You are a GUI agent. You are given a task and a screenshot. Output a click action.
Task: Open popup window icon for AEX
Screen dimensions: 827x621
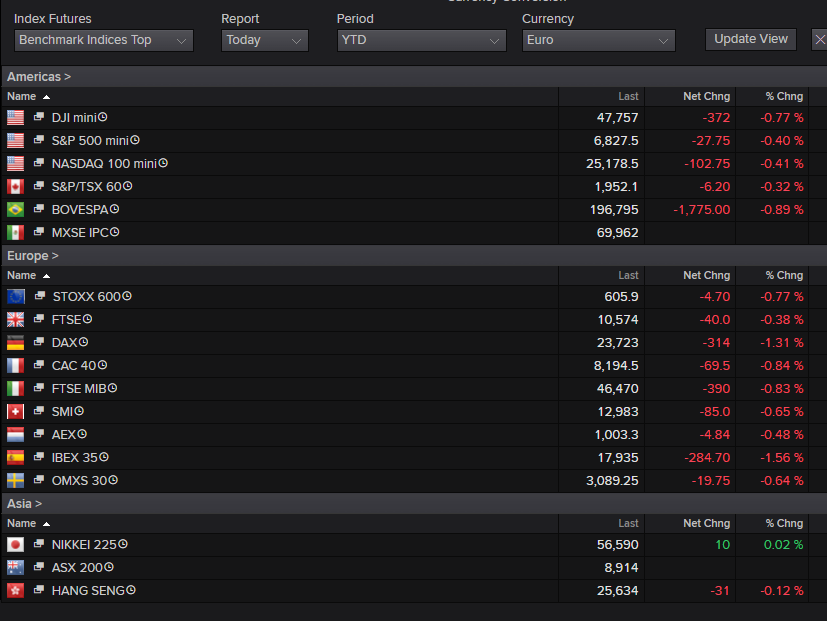point(39,434)
